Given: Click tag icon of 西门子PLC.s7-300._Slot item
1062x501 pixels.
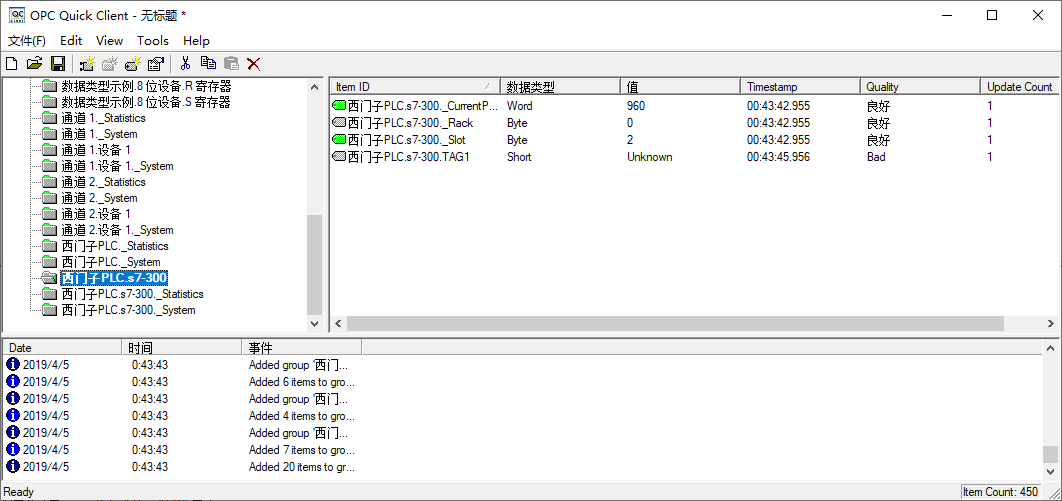Looking at the screenshot, I should click(339, 140).
